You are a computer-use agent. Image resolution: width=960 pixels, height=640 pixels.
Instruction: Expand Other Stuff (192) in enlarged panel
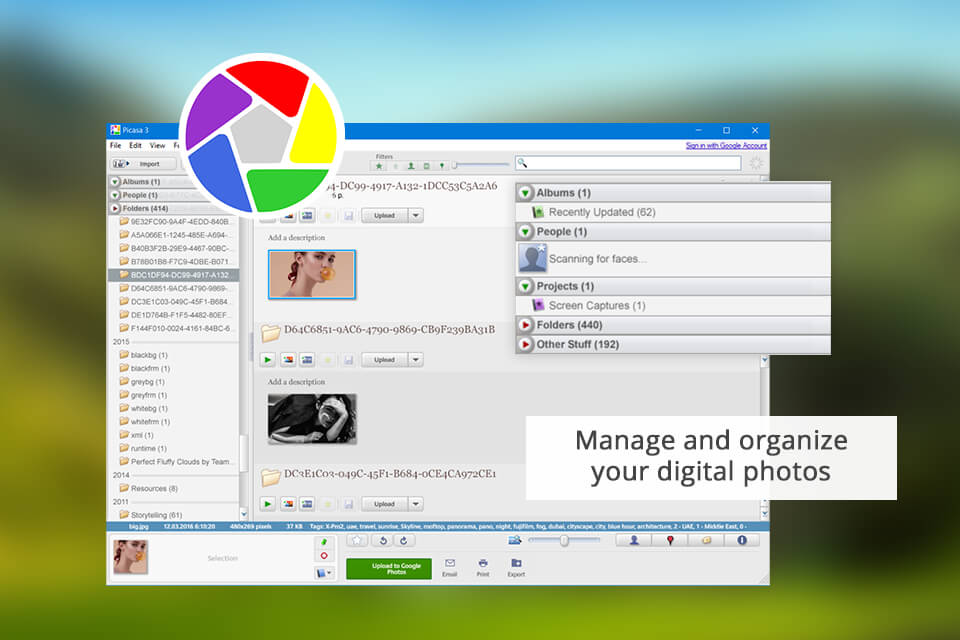[x=525, y=345]
